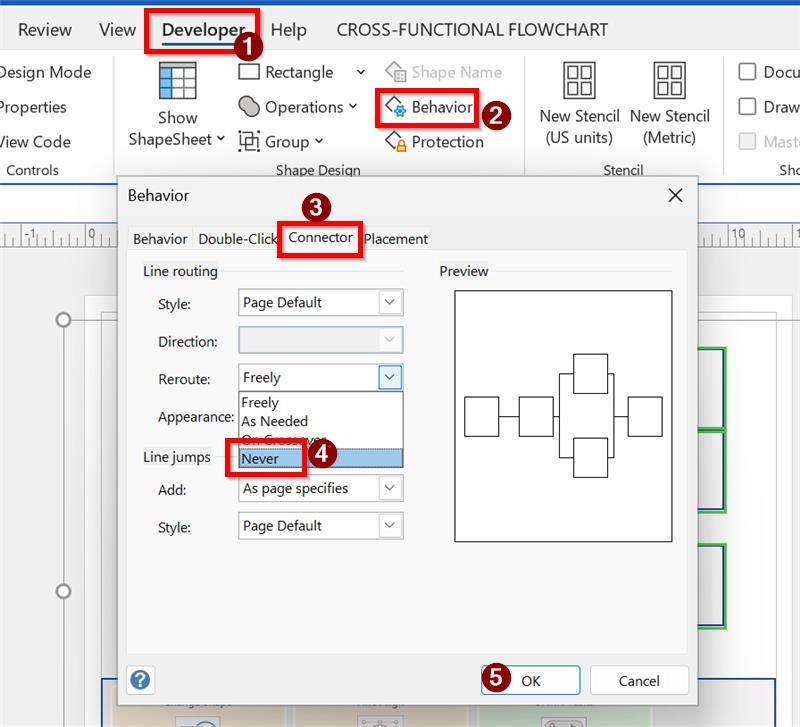The width and height of the screenshot is (800, 727).
Task: Switch to the Double-Click tab
Action: (237, 239)
